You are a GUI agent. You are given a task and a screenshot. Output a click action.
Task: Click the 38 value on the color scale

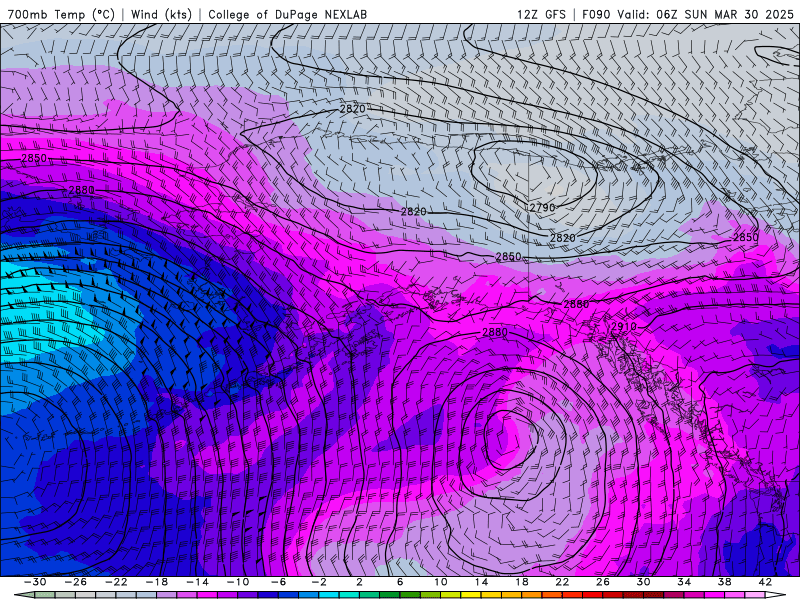pos(724,582)
